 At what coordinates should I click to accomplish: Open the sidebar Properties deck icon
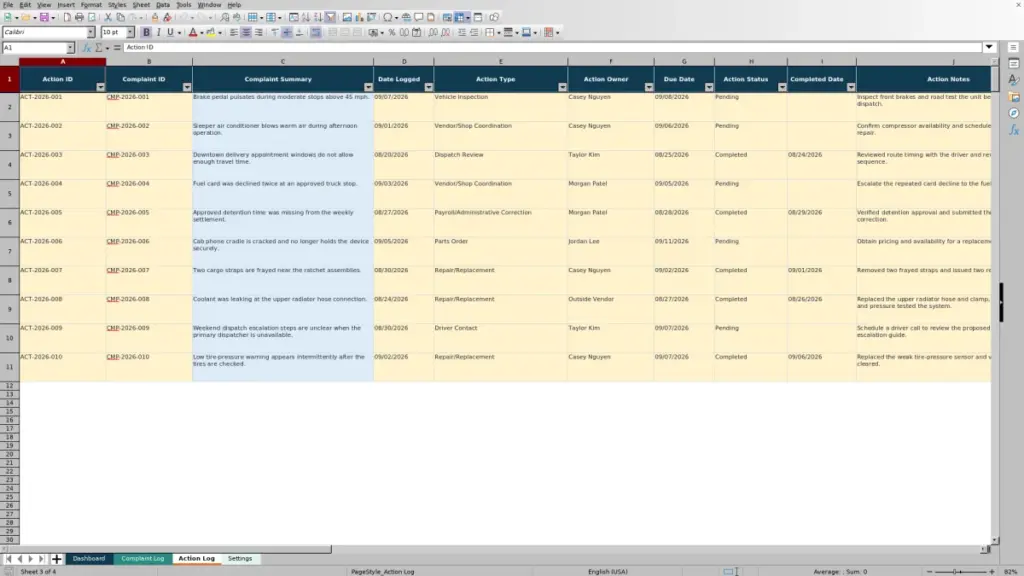1013,63
